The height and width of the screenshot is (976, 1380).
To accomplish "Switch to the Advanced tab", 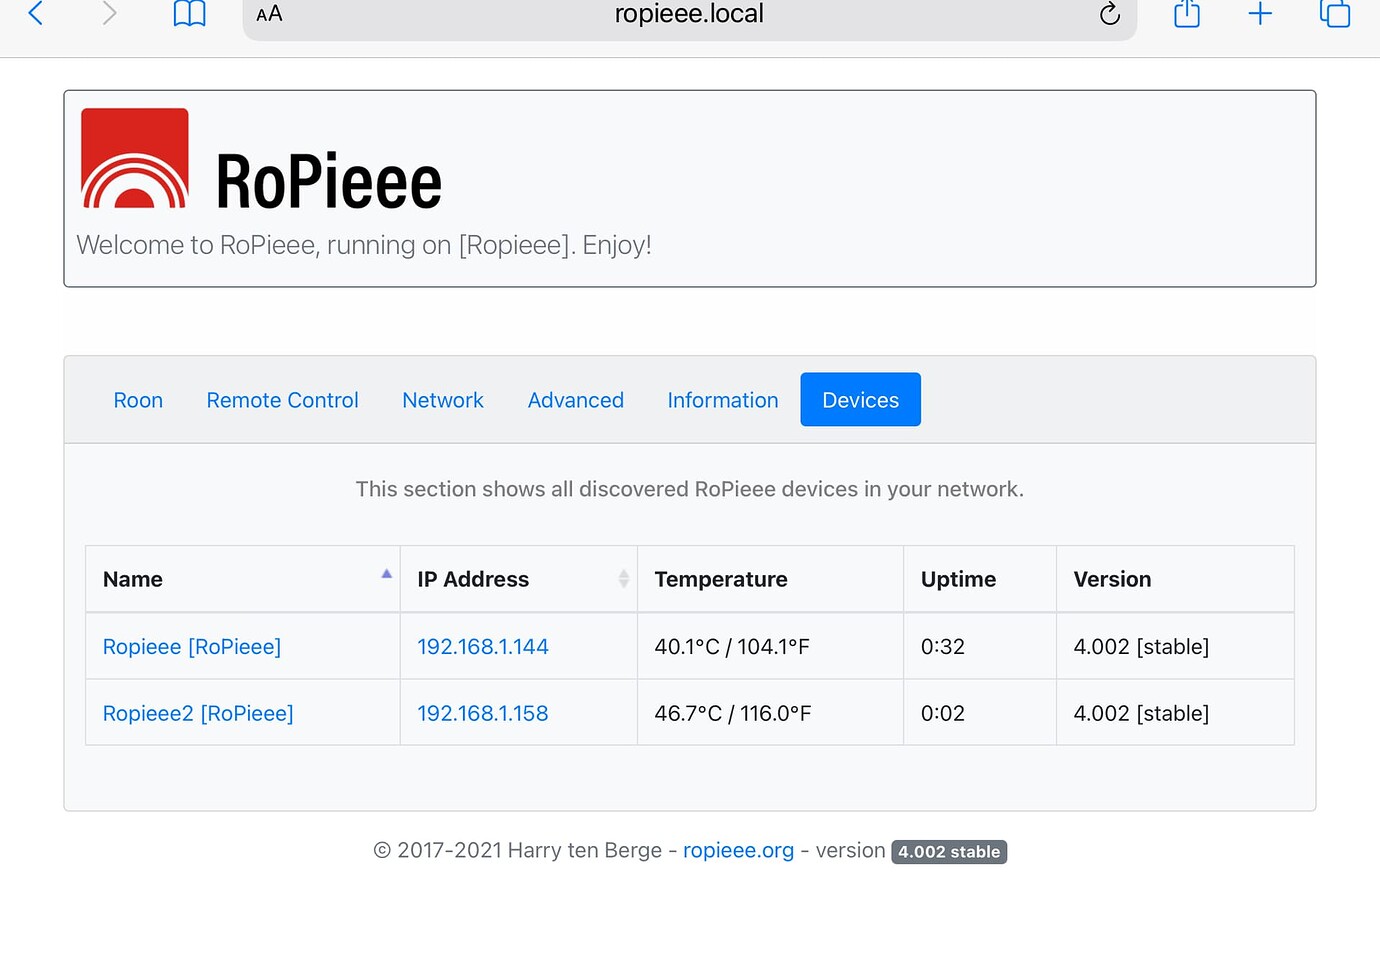I will coord(575,399).
